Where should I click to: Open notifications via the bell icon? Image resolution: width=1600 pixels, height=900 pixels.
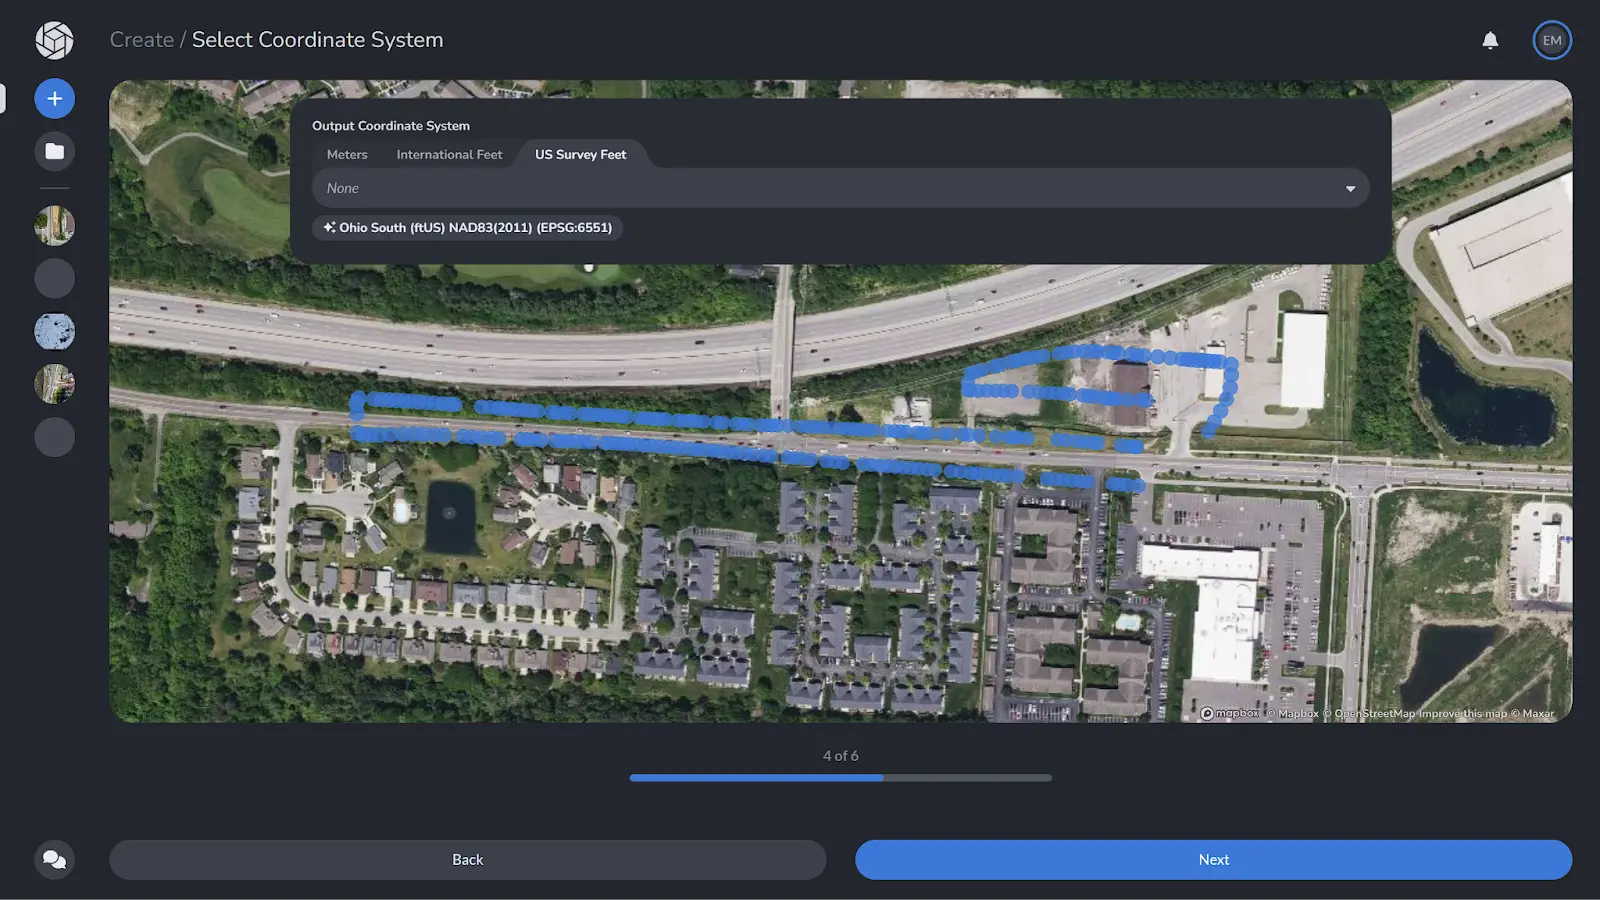pos(1490,40)
